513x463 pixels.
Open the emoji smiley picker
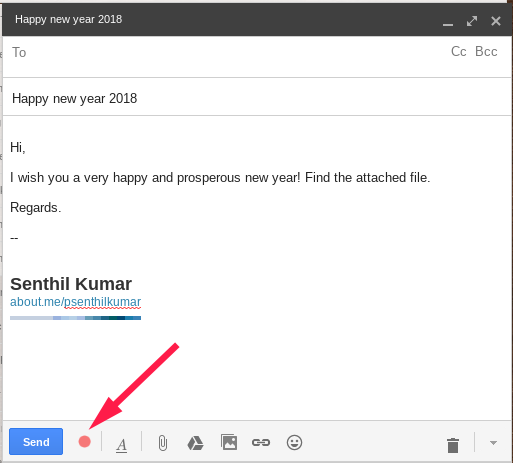click(x=294, y=442)
